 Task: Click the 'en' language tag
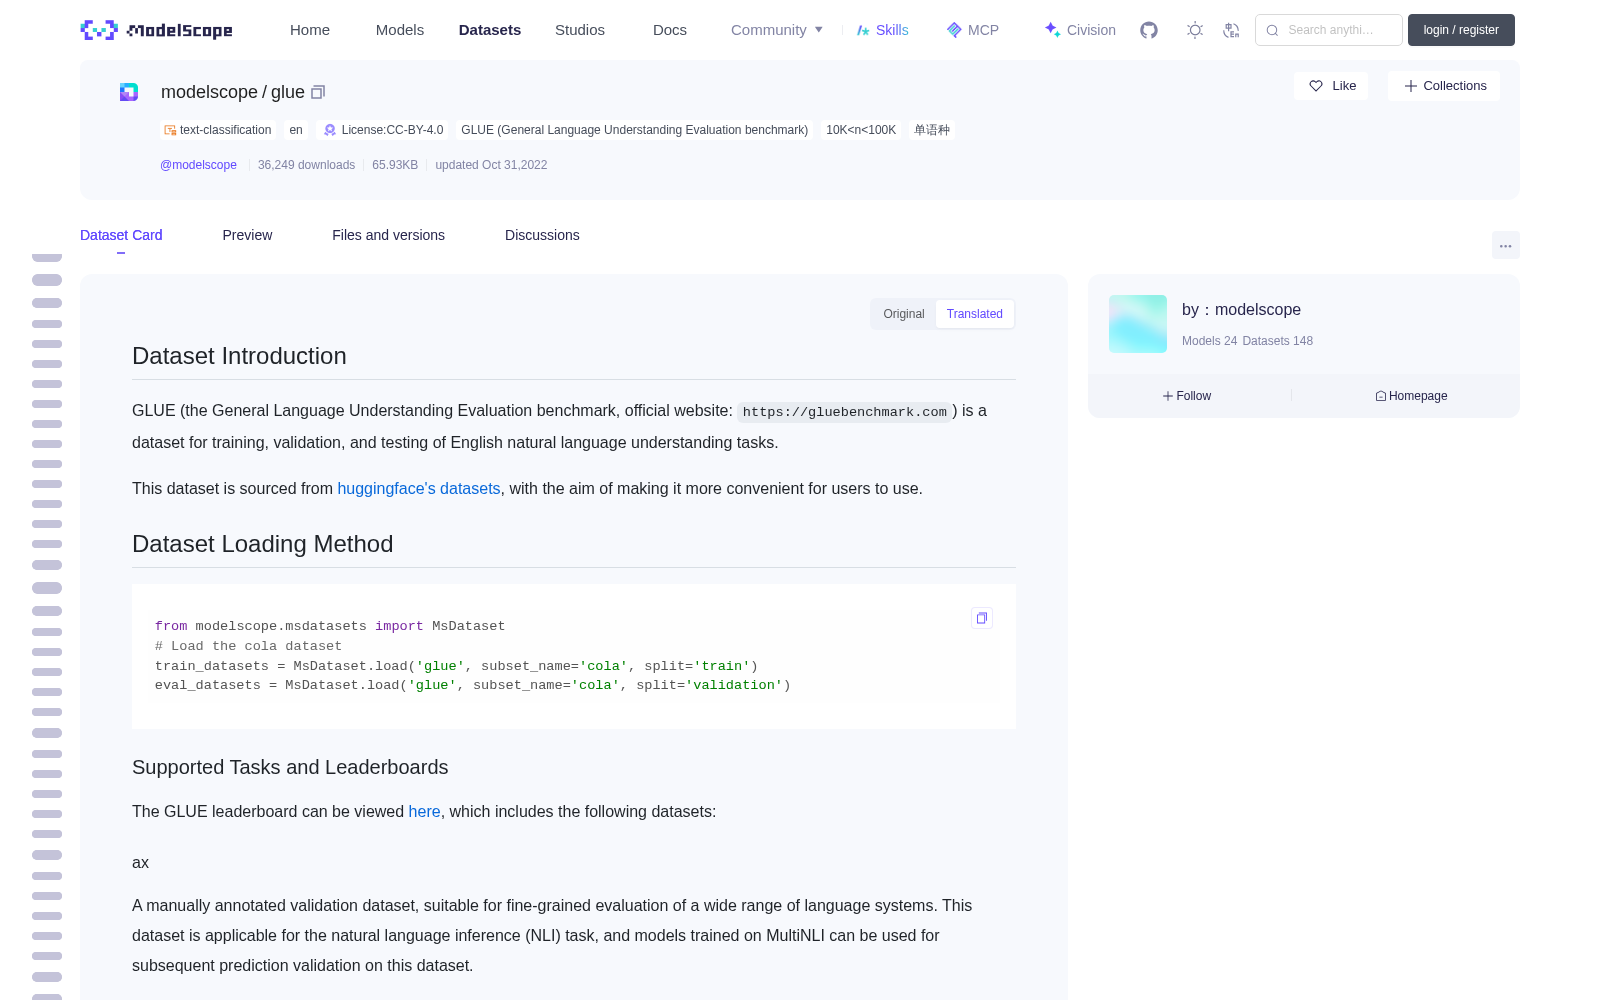(x=296, y=130)
